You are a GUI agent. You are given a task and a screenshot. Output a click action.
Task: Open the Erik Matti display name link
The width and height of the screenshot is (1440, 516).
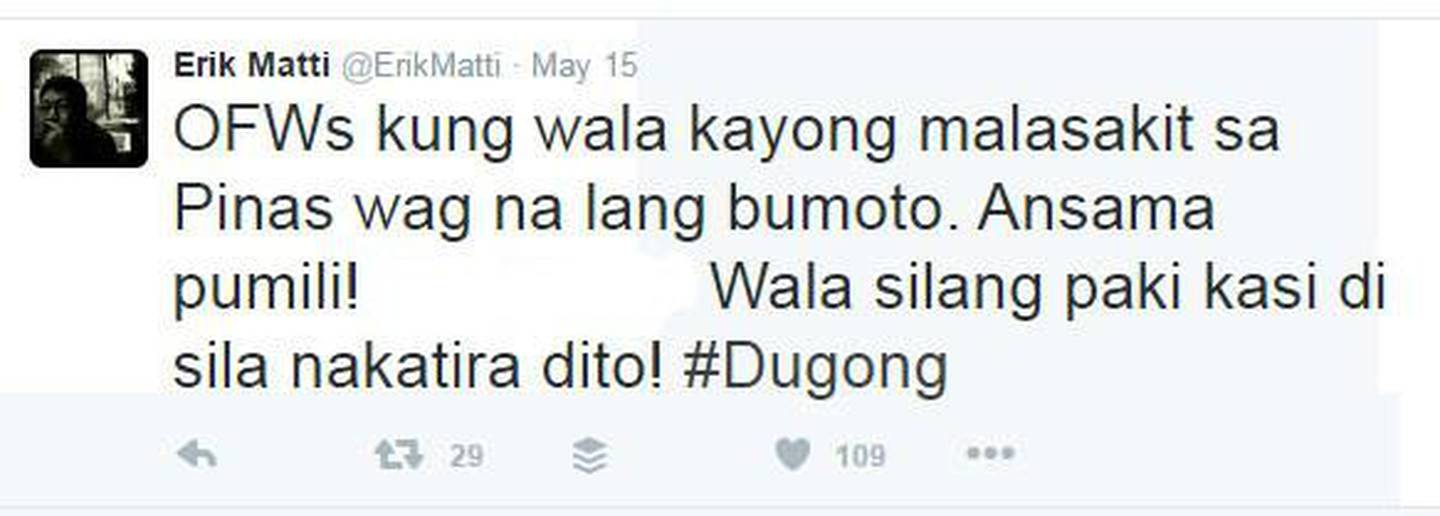click(251, 65)
